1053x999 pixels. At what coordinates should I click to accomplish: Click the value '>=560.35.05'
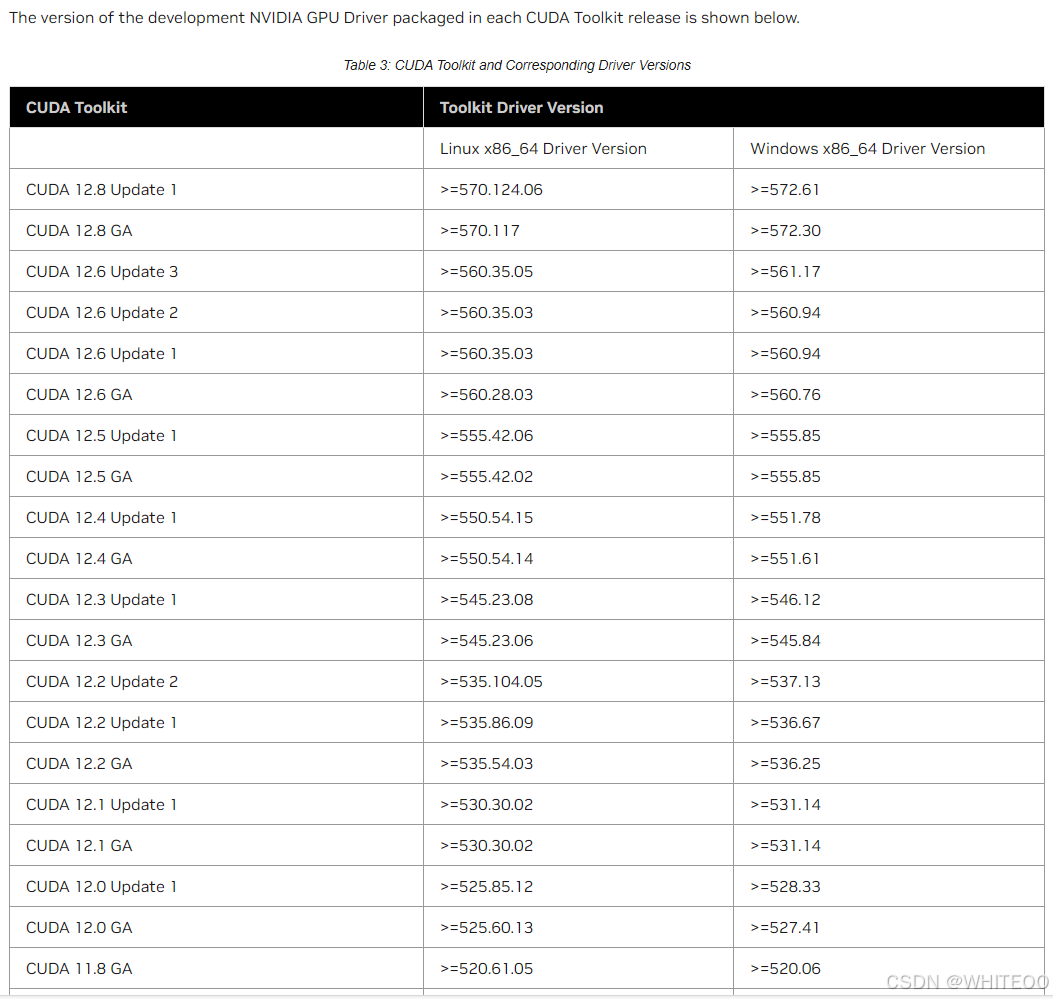point(486,271)
